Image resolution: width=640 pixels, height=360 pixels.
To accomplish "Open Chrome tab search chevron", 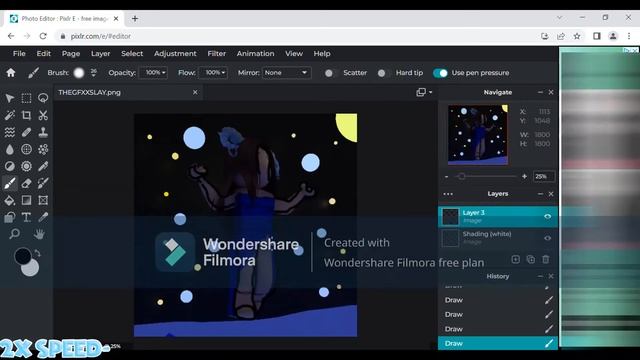I will click(560, 18).
